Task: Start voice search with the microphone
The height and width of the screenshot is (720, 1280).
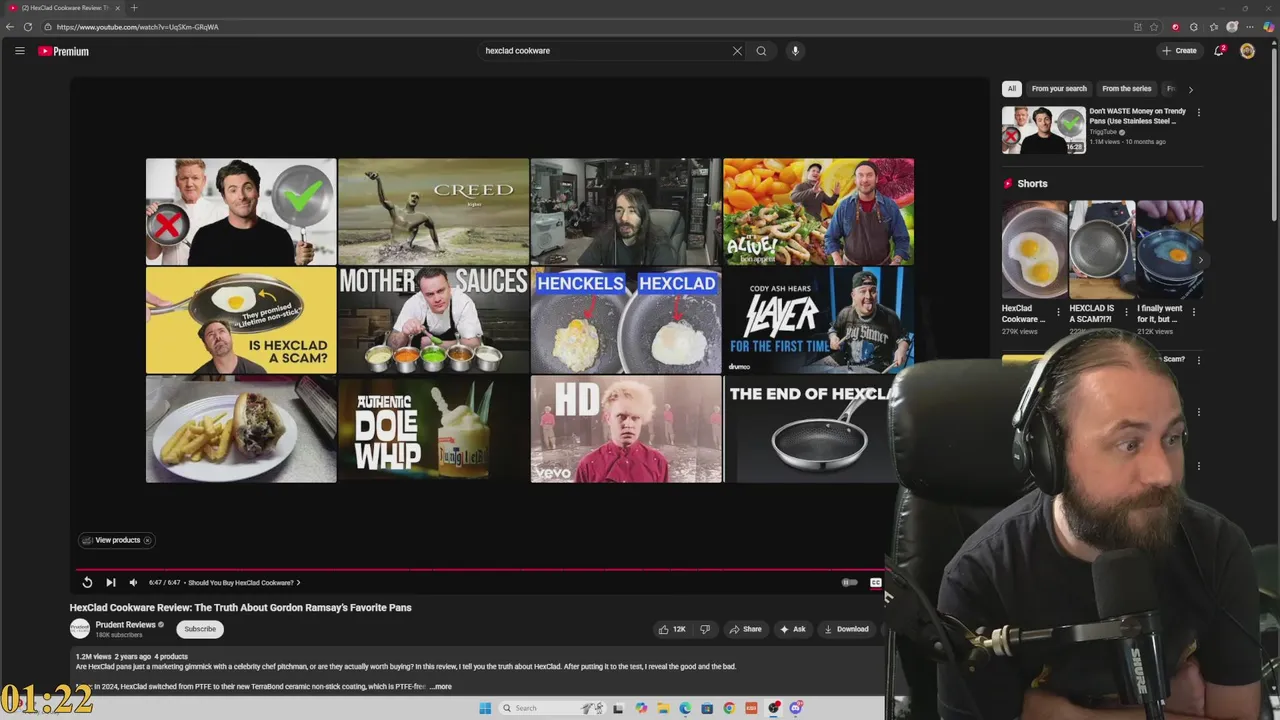Action: [x=795, y=51]
